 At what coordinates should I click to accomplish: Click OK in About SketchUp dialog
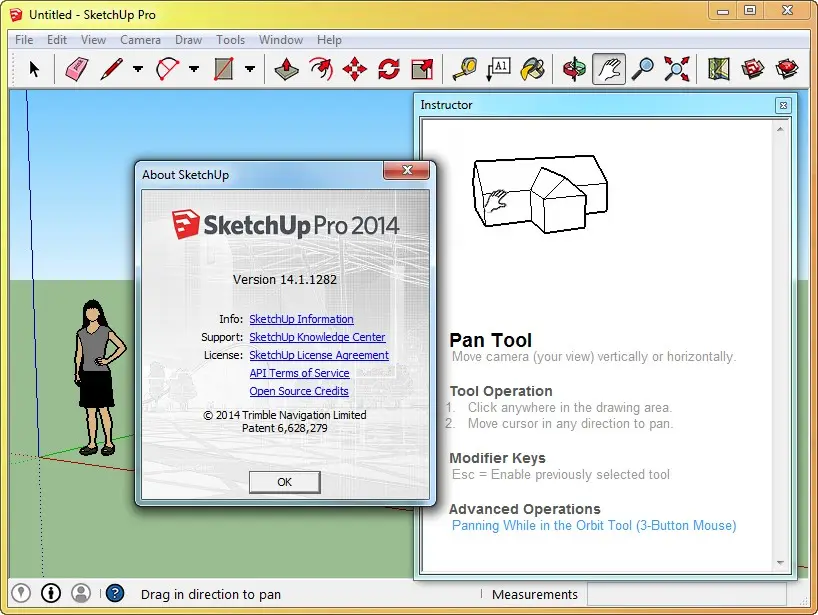point(284,482)
